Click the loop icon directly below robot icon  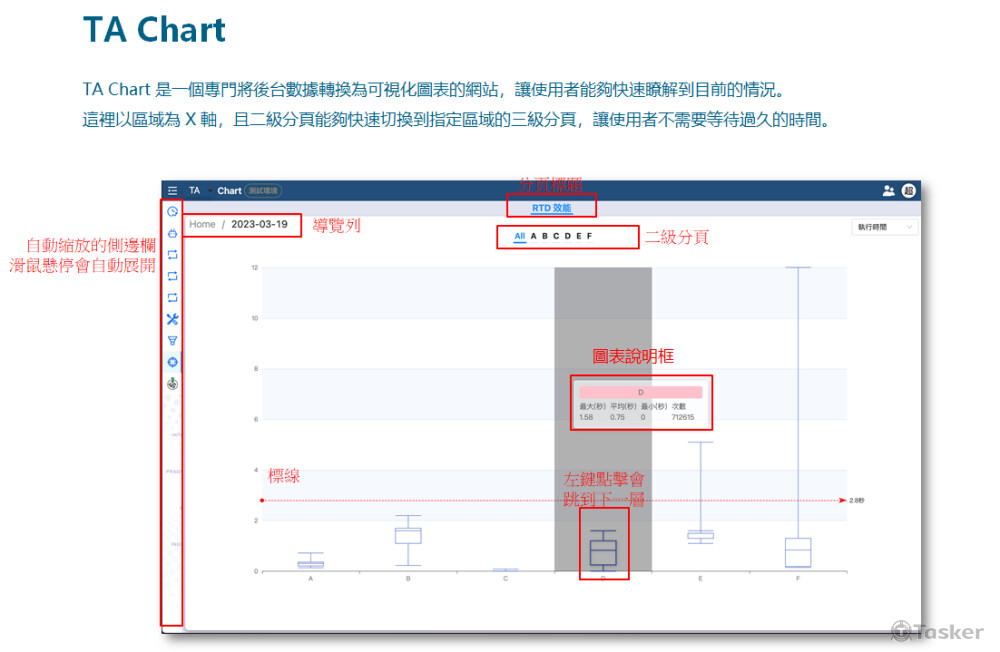(172, 255)
